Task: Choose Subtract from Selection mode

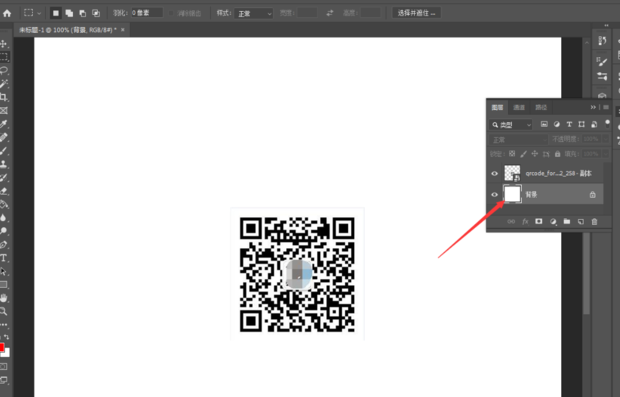Action: pyautogui.click(x=83, y=13)
